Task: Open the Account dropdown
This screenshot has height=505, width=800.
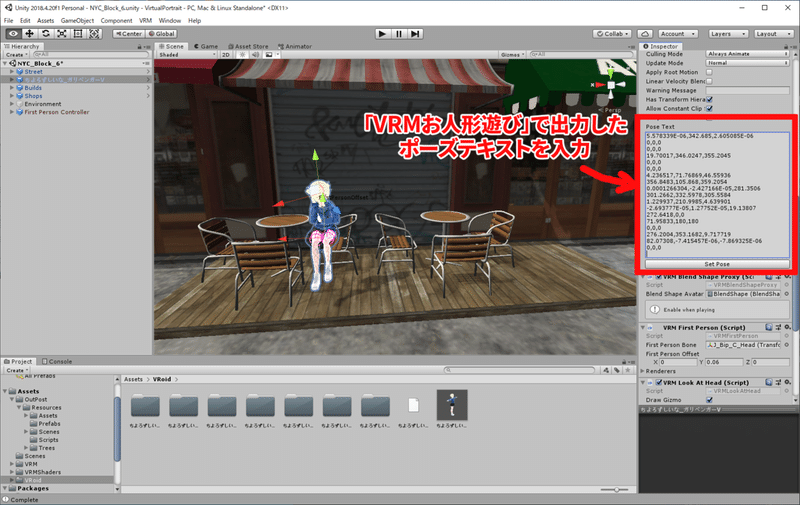Action: pos(678,34)
